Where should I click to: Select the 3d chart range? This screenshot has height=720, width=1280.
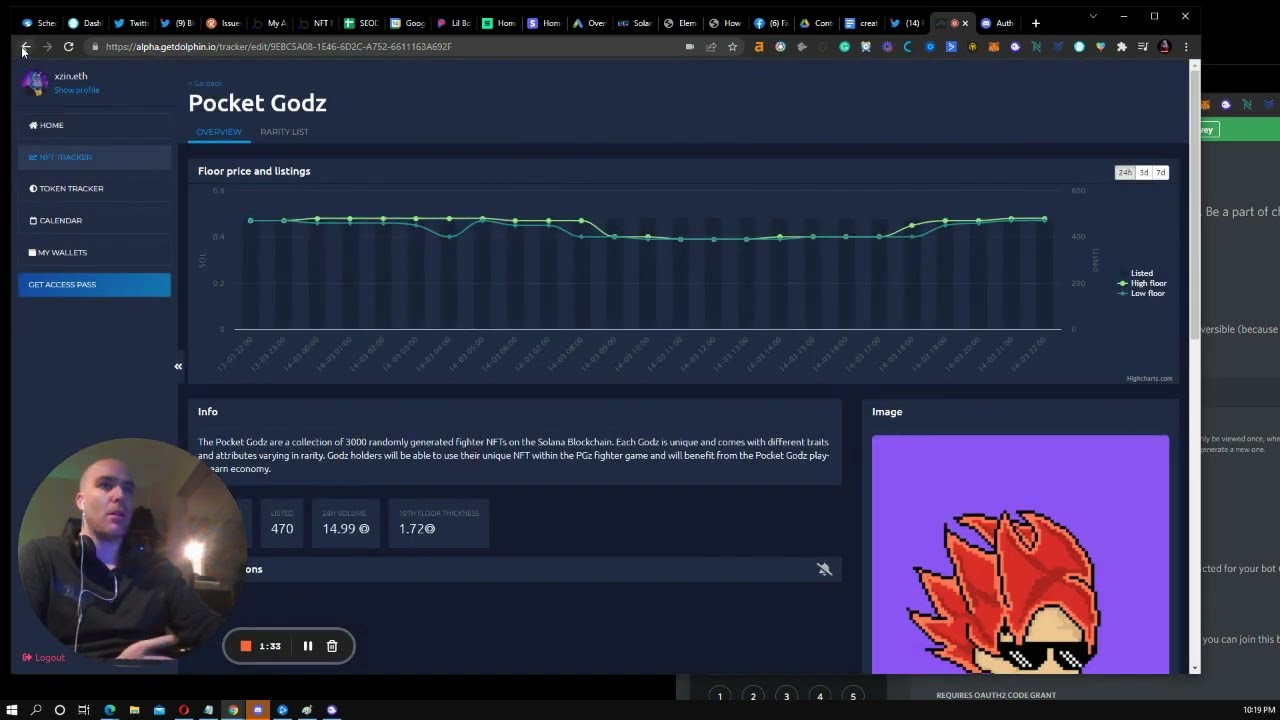pyautogui.click(x=1144, y=173)
